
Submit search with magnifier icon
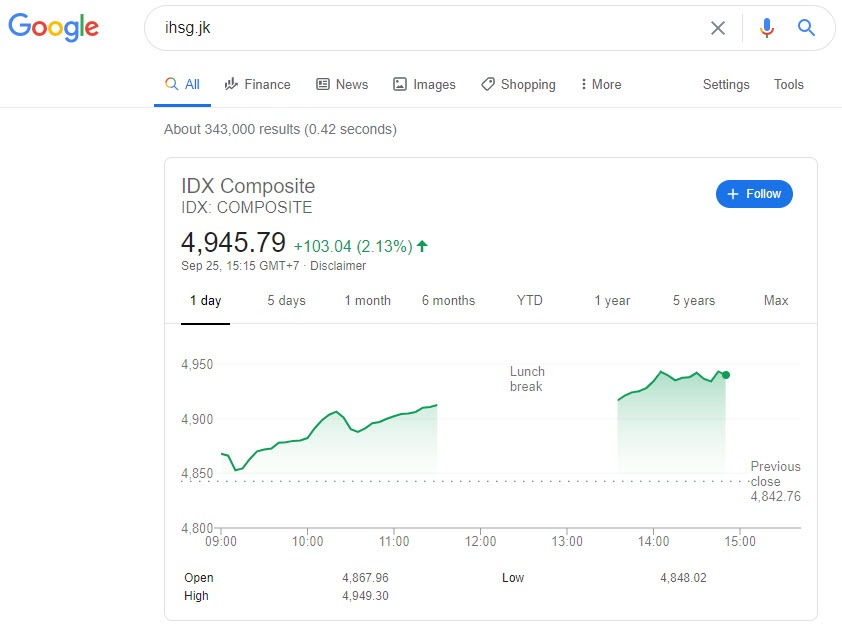[x=806, y=27]
